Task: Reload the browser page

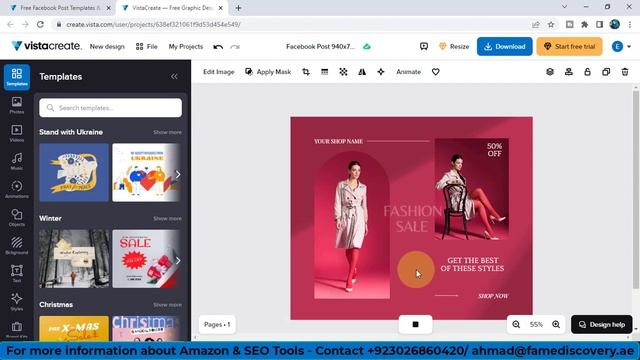Action: (40, 24)
